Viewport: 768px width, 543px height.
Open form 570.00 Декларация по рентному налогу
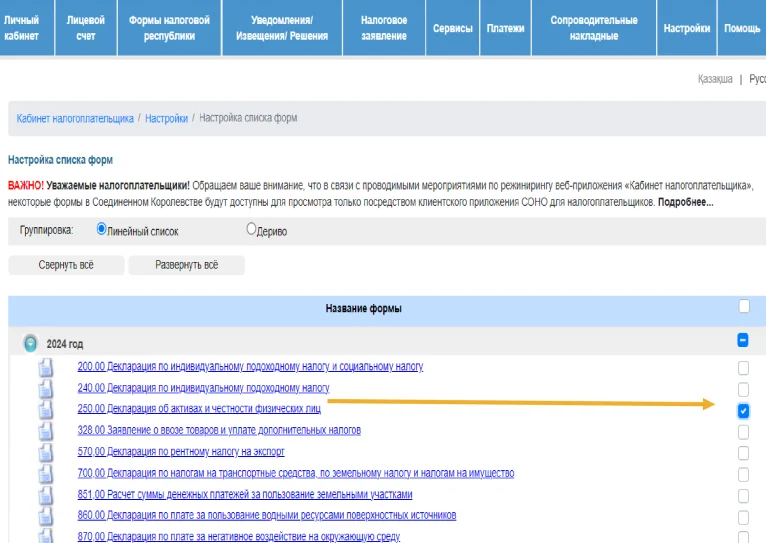[181, 451]
